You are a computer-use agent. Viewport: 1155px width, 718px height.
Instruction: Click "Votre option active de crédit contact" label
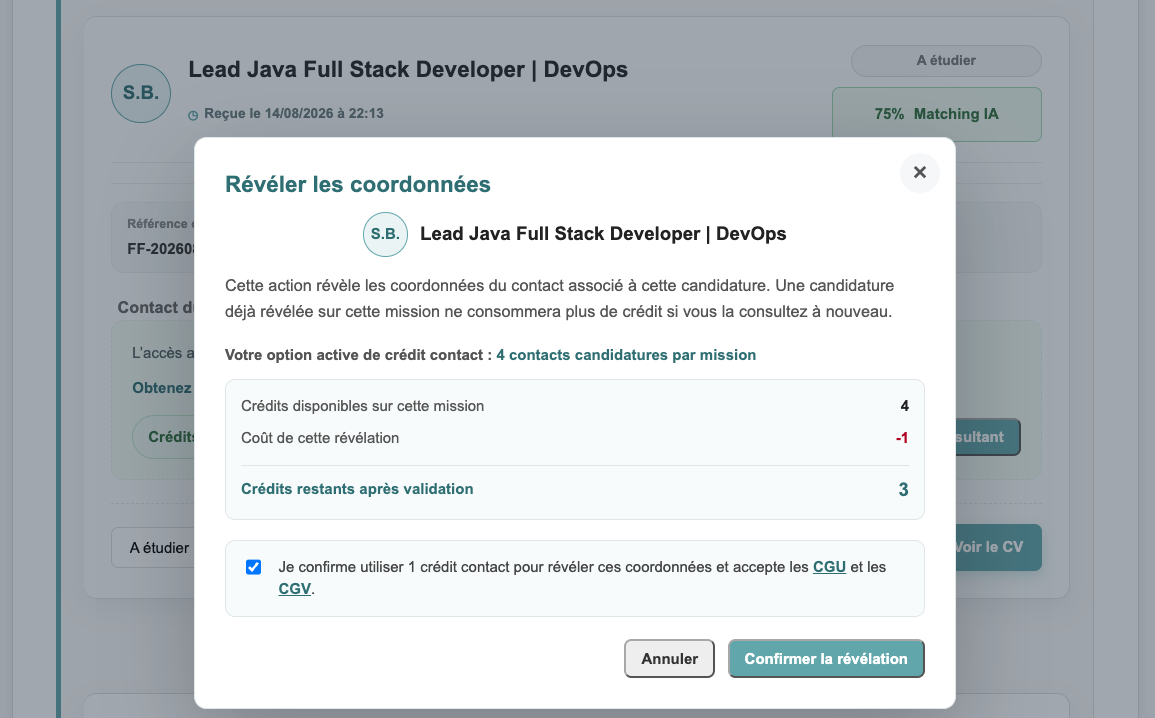tap(359, 355)
